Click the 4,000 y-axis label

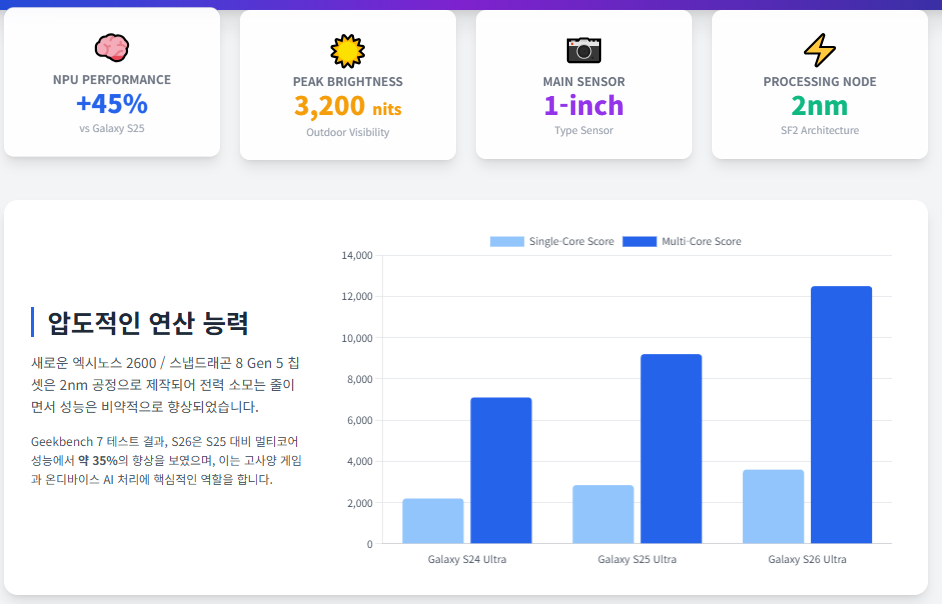(360, 462)
